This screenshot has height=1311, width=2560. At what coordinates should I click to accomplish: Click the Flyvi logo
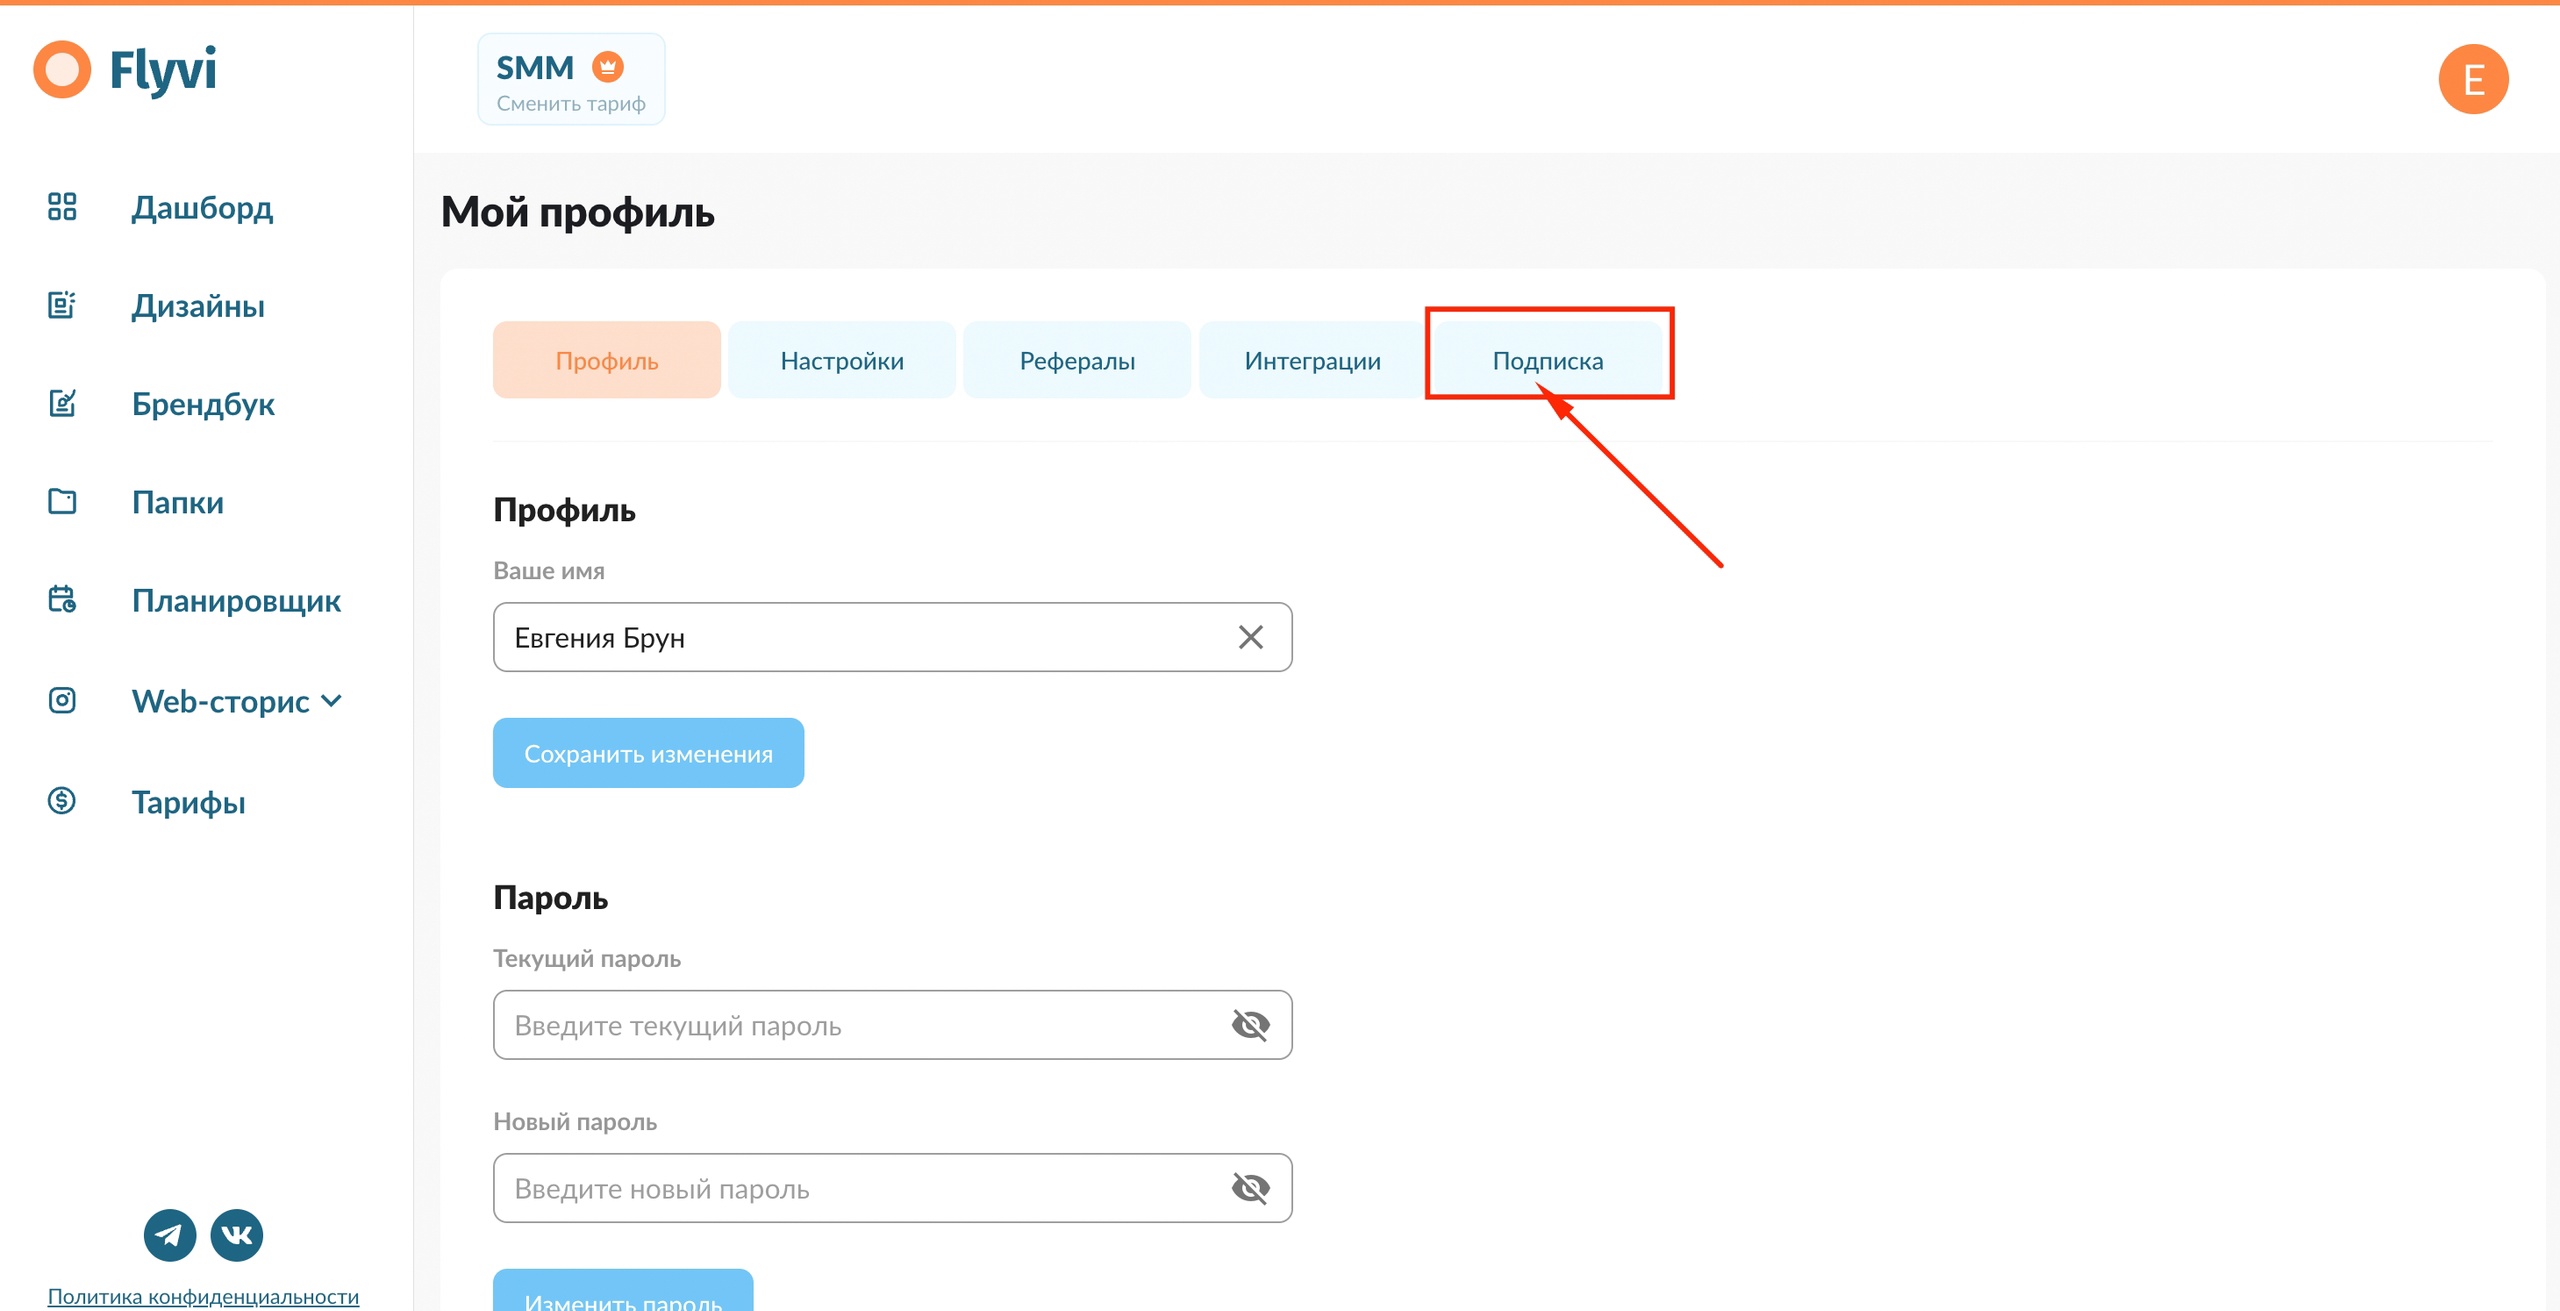[126, 70]
